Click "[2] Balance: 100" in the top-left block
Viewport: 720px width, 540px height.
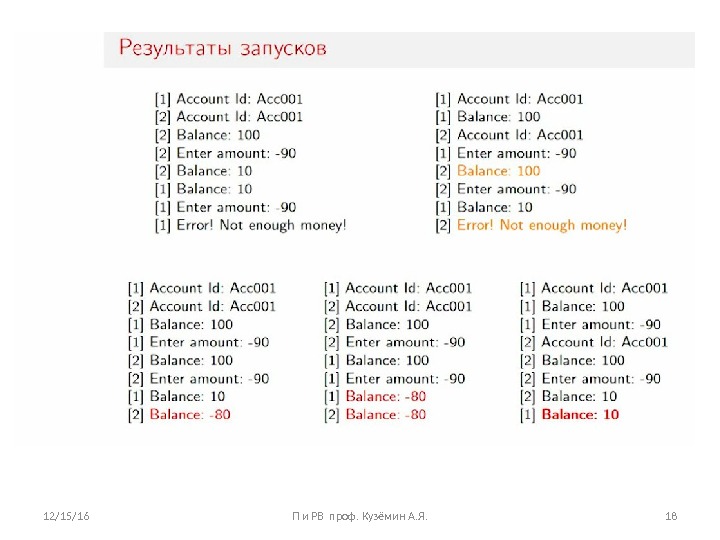tap(207, 135)
